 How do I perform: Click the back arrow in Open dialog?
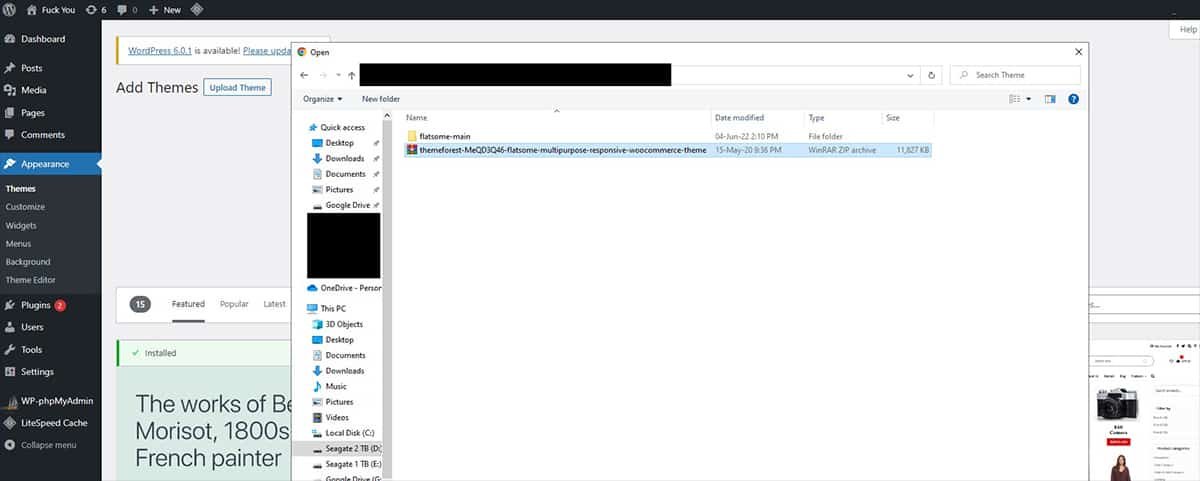point(304,75)
